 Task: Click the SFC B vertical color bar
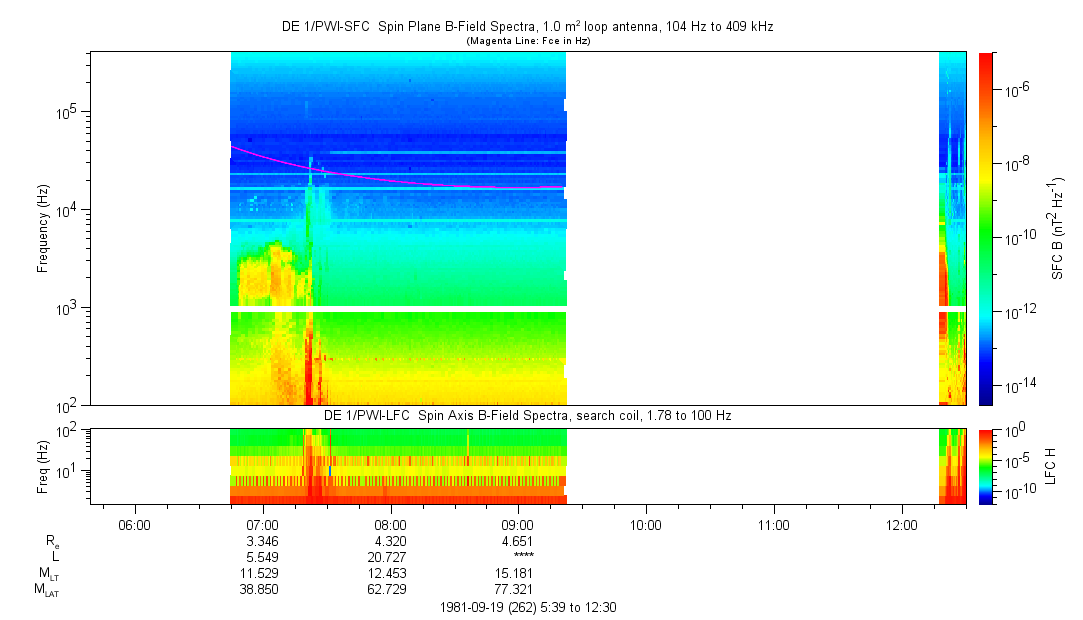pyautogui.click(x=986, y=228)
